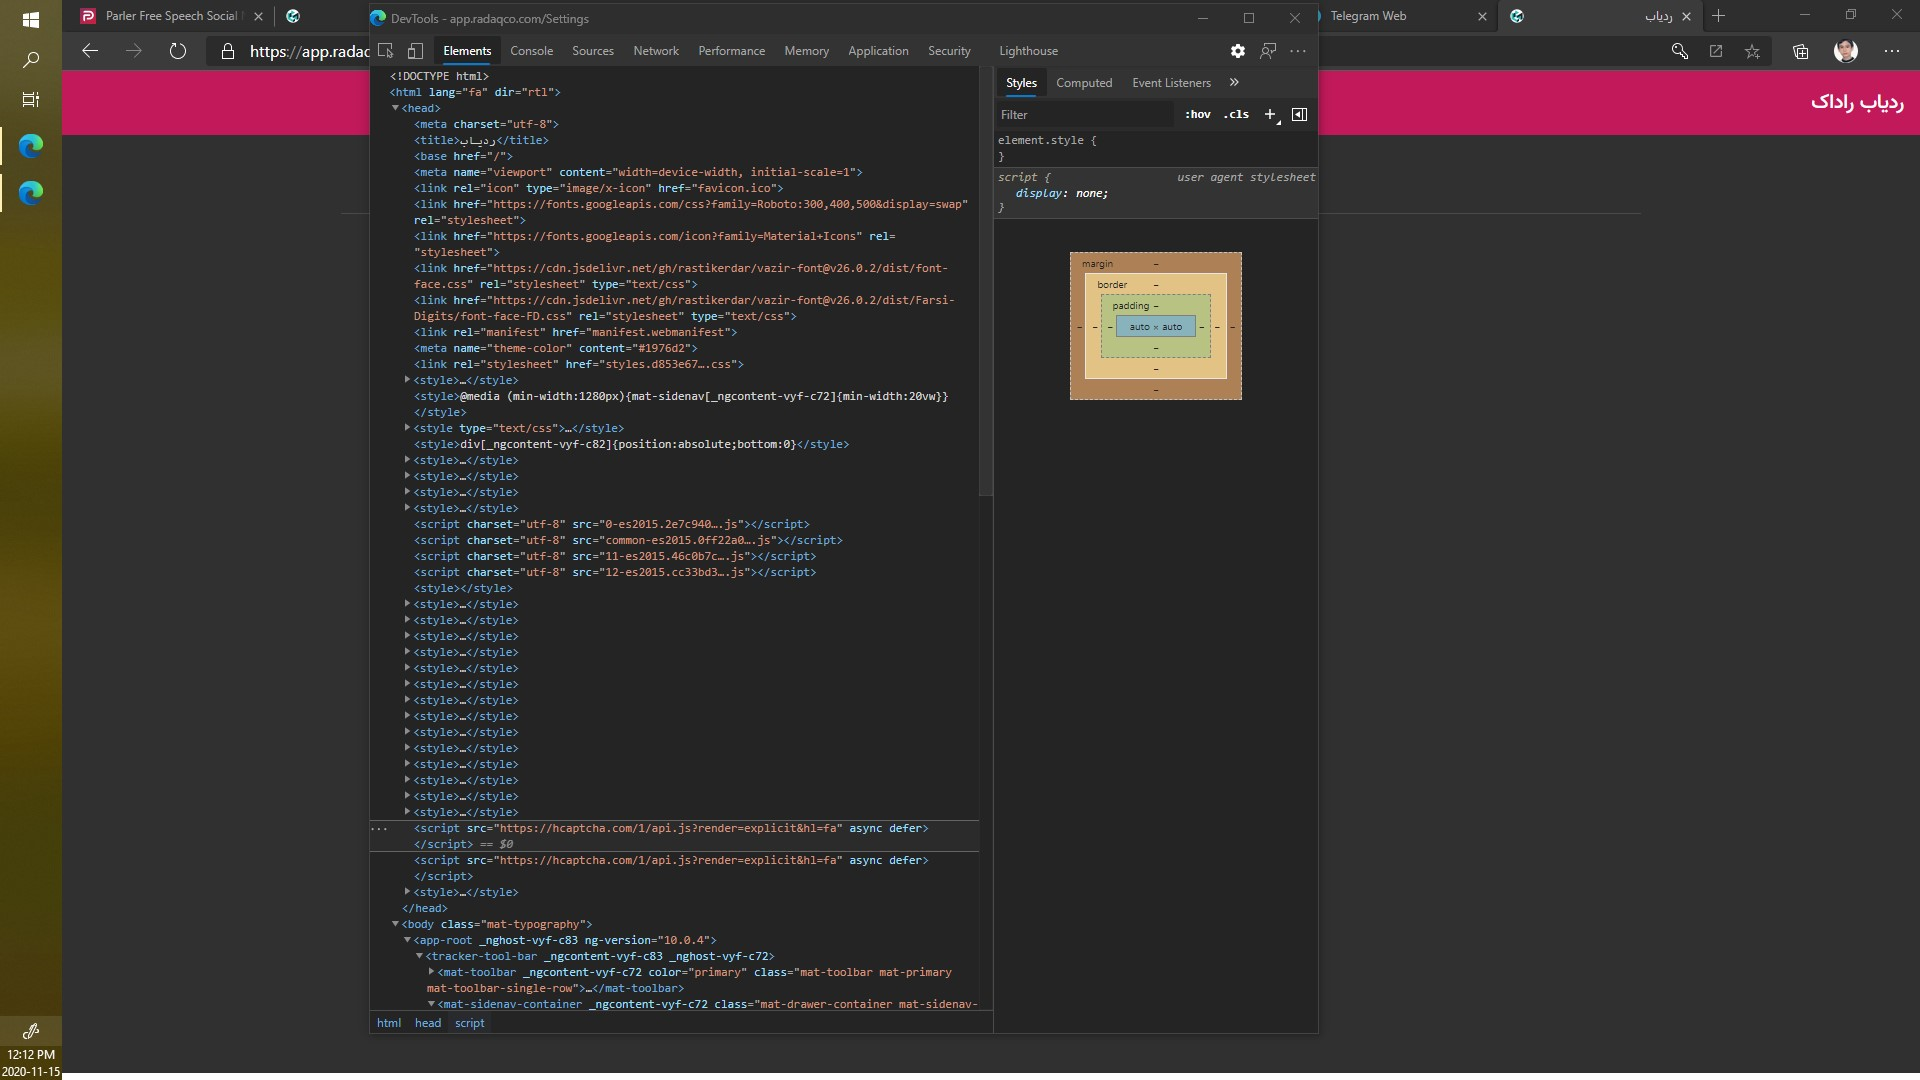Open Edge profile avatar icon
Viewport: 1920px width, 1080px height.
click(x=1847, y=51)
